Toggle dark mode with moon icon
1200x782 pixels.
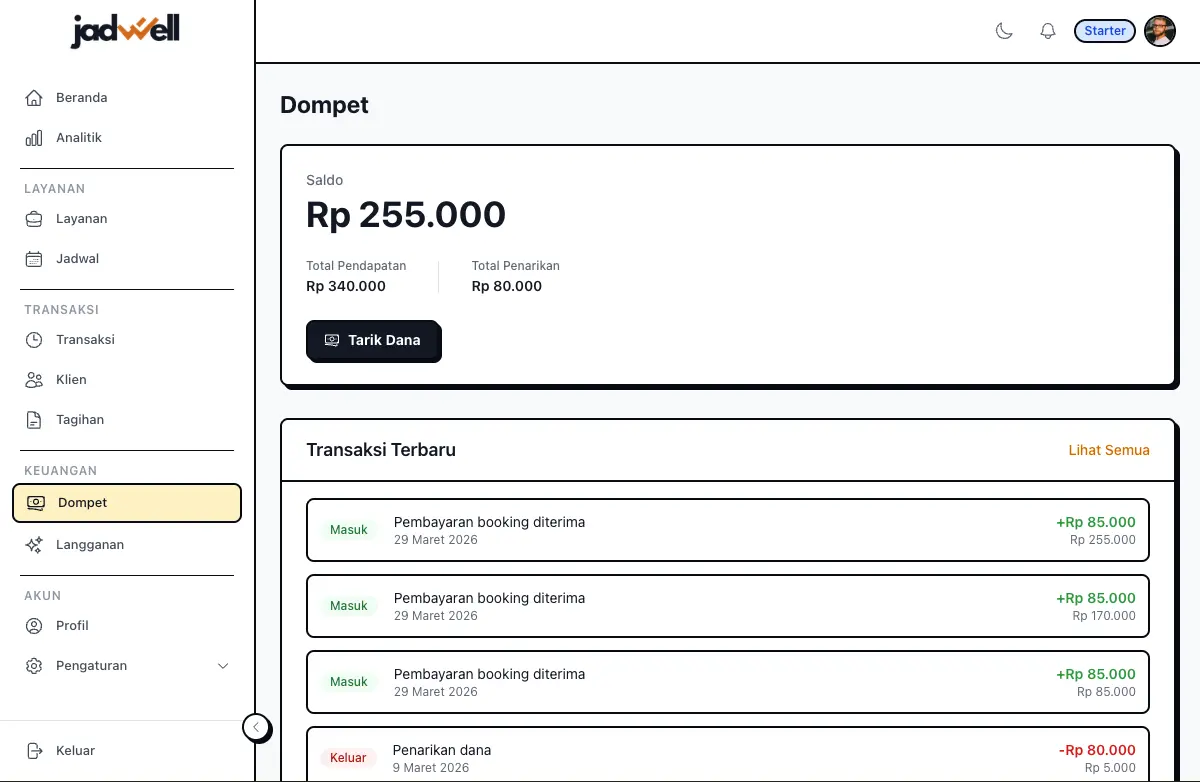click(x=1004, y=31)
